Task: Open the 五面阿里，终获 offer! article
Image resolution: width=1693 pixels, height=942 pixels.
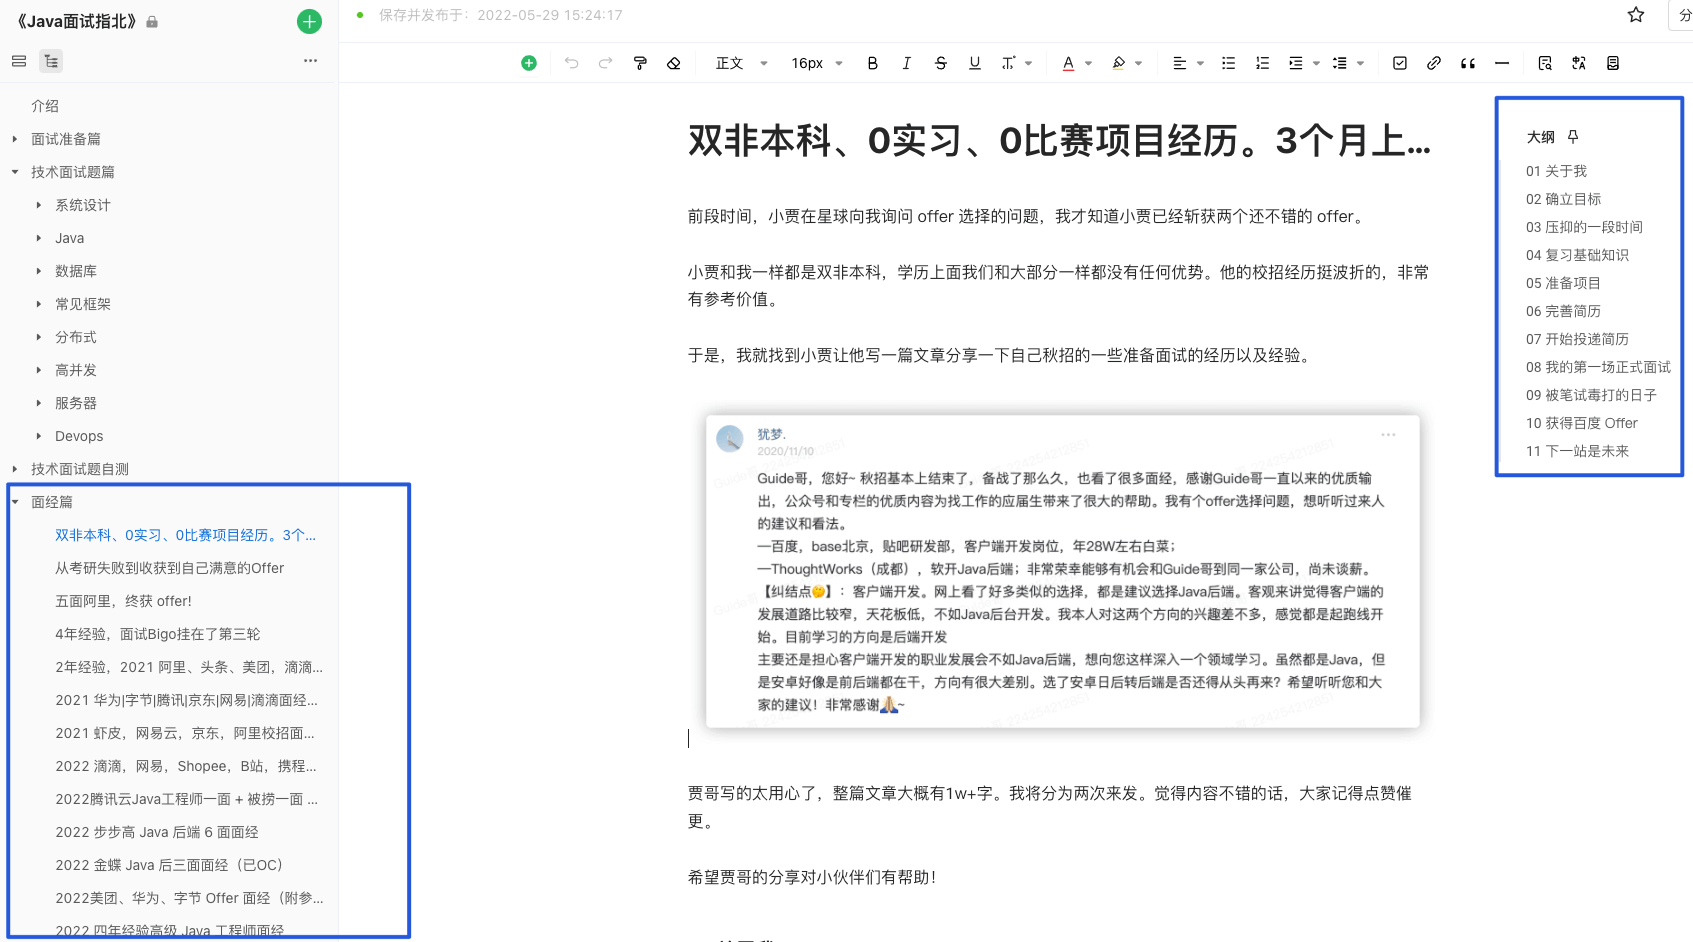Action: pyautogui.click(x=123, y=601)
